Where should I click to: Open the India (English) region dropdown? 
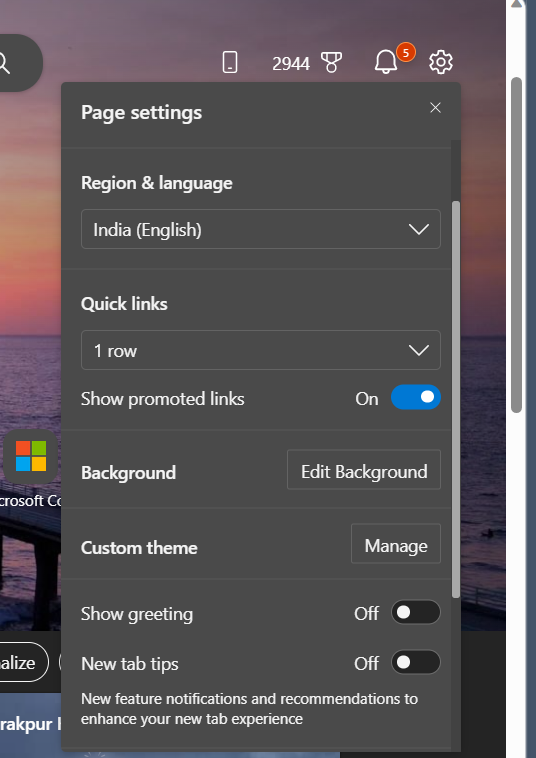pos(261,229)
